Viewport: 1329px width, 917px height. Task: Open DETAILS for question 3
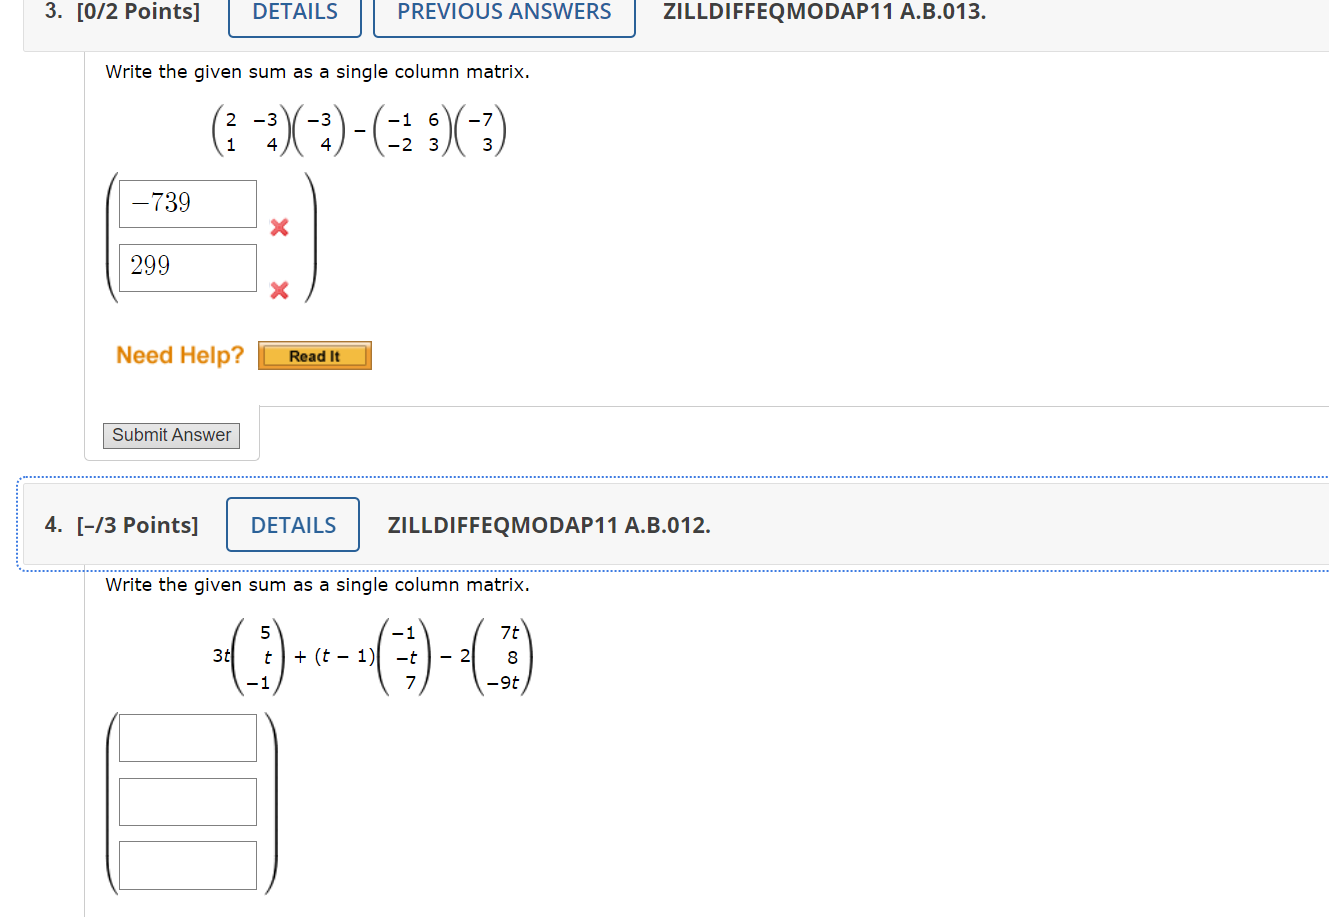point(294,12)
